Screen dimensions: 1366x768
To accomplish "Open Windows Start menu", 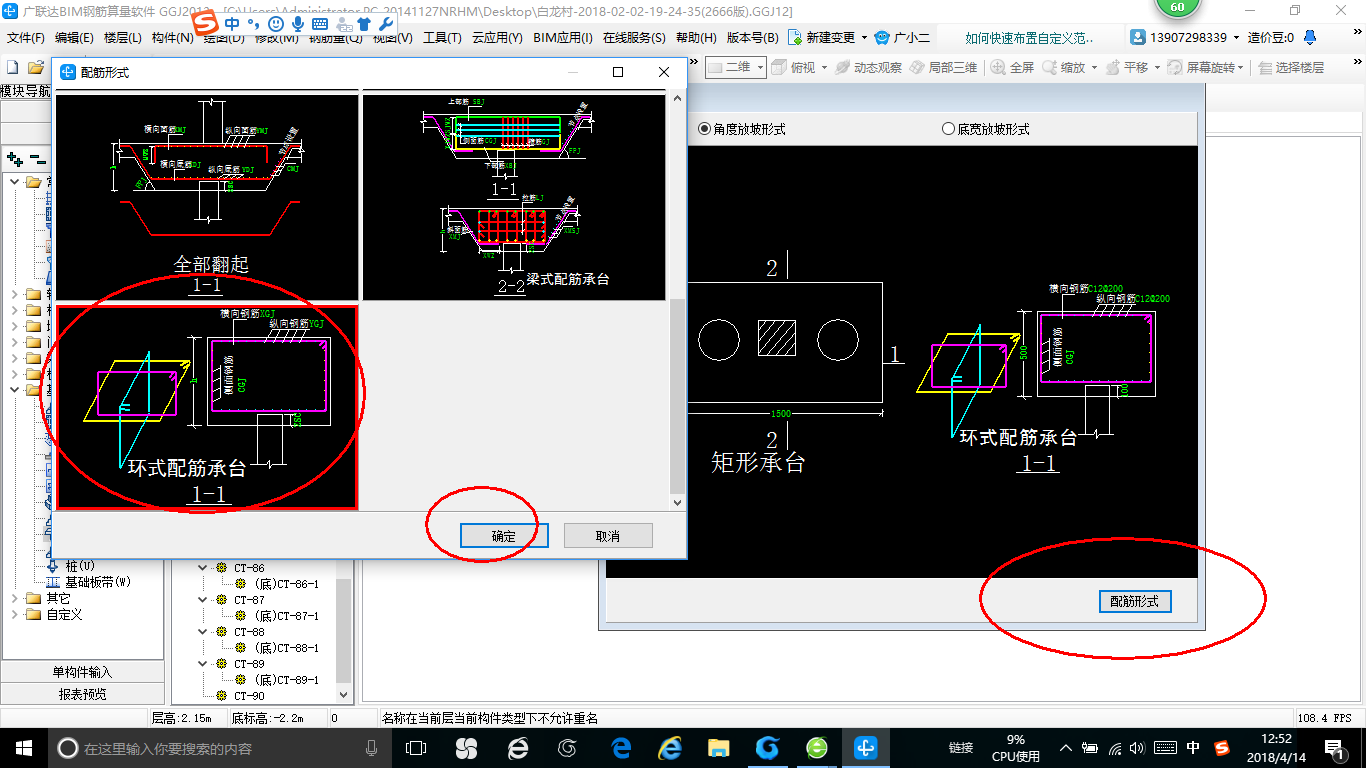I will click(23, 747).
